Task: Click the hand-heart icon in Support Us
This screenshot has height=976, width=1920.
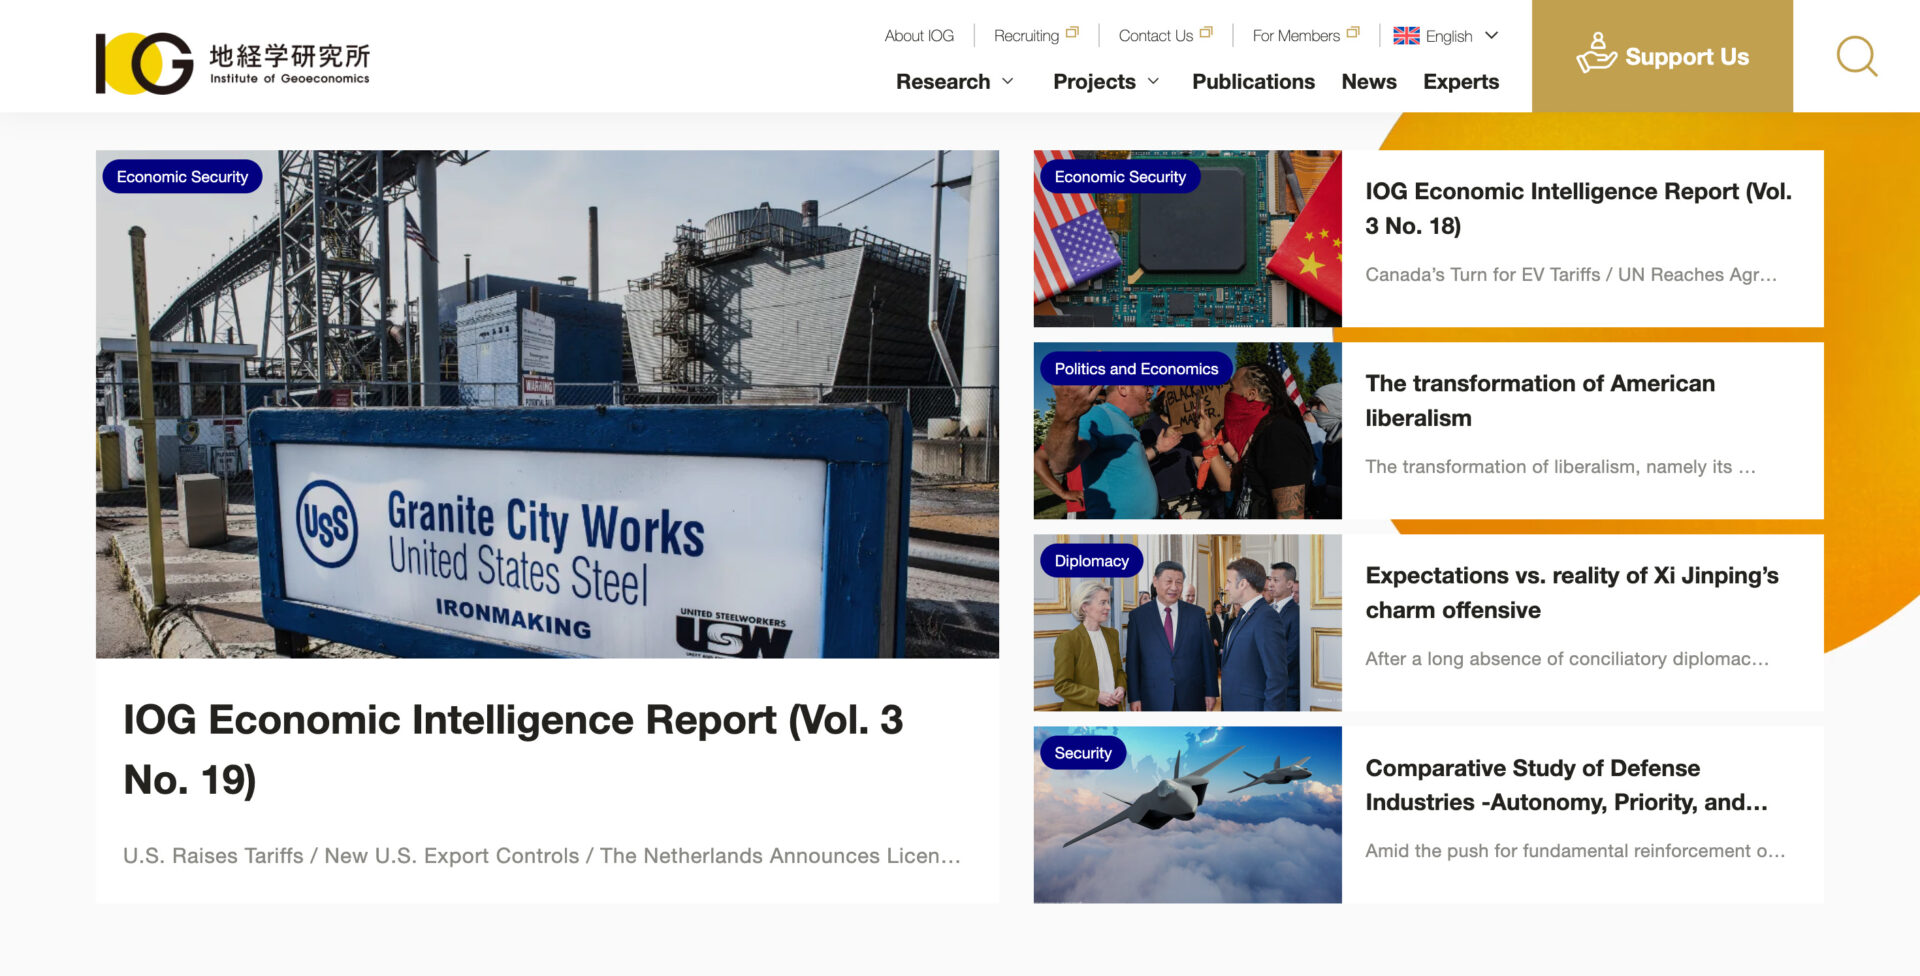Action: click(x=1596, y=53)
